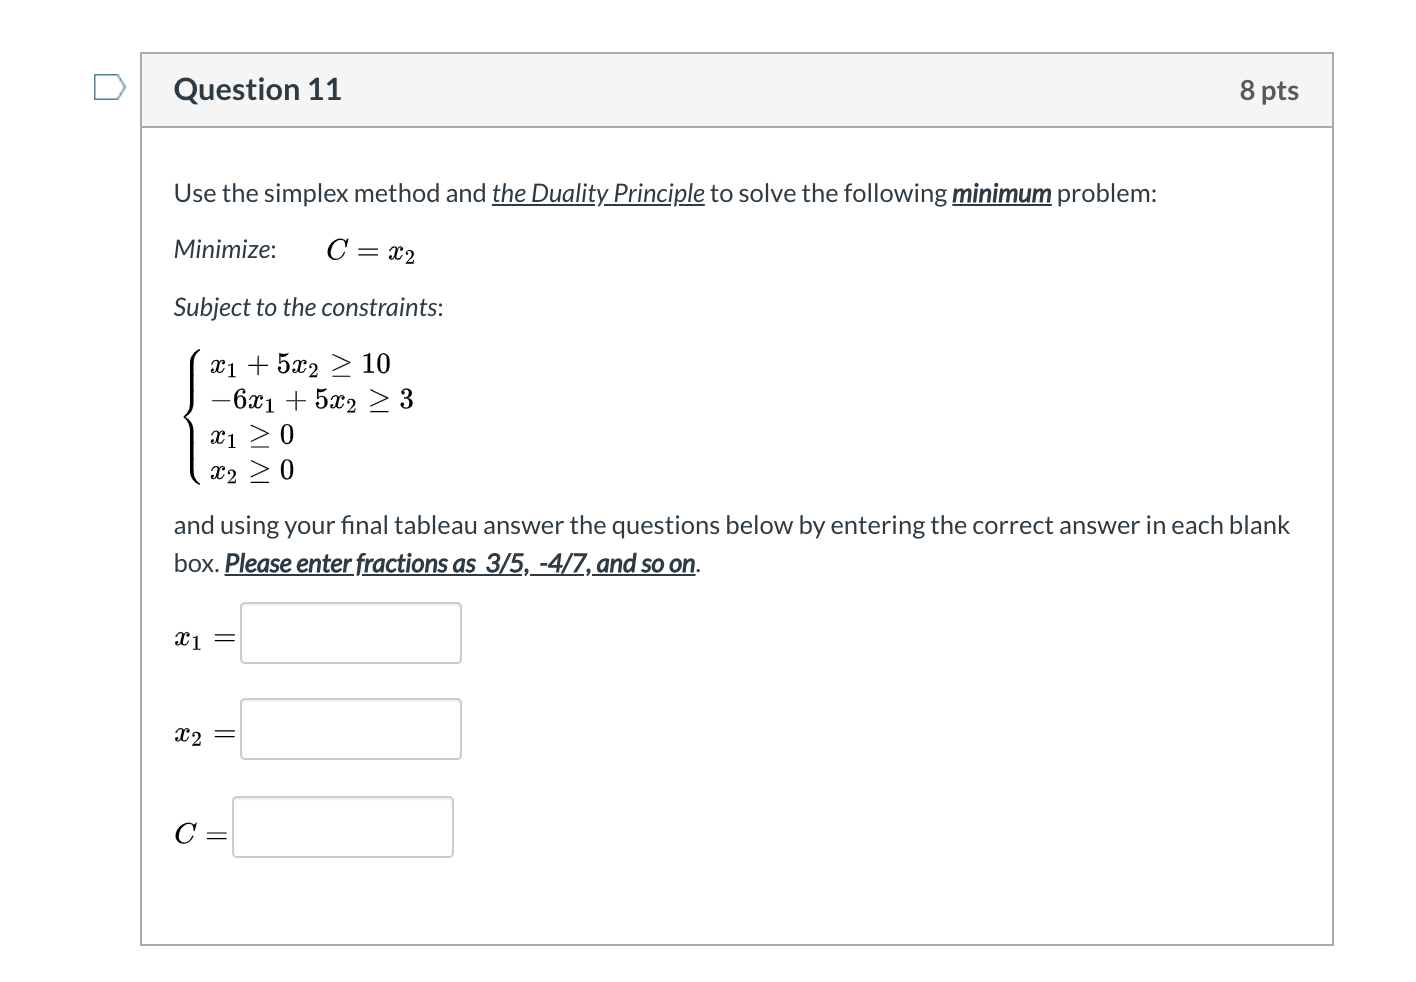Viewport: 1416px width, 982px height.
Task: Click inside the C answer box
Action: coord(341,826)
